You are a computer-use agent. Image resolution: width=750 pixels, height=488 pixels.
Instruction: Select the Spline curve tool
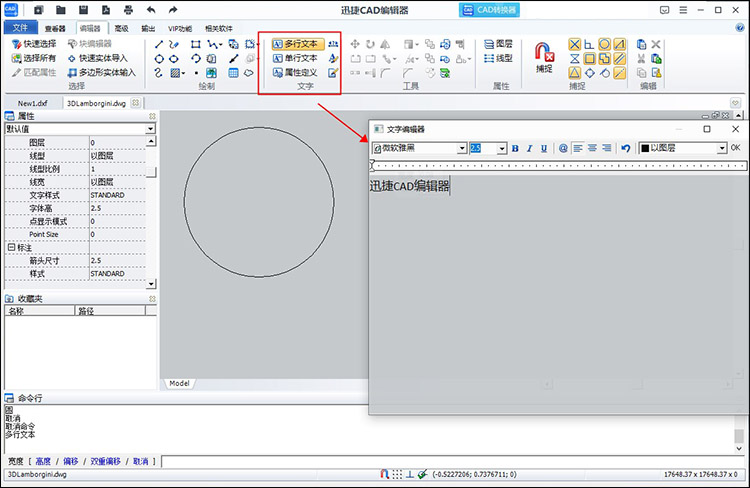(x=159, y=73)
